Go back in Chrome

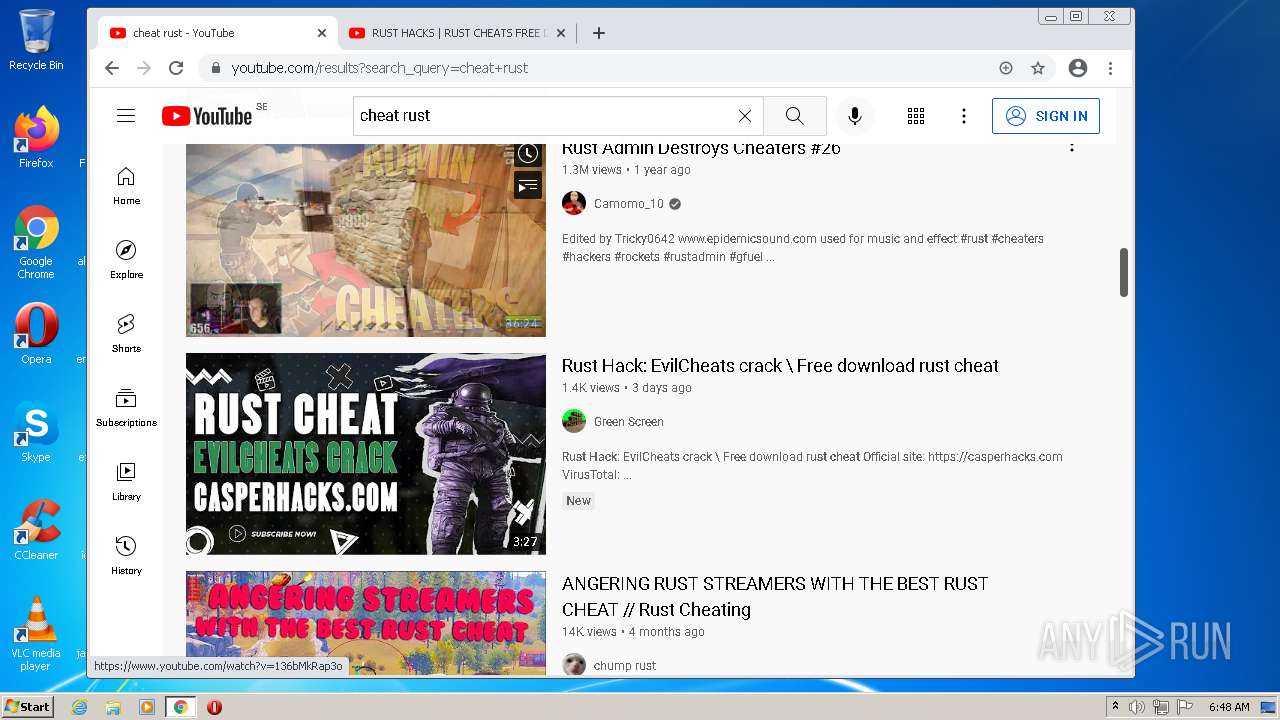(112, 68)
